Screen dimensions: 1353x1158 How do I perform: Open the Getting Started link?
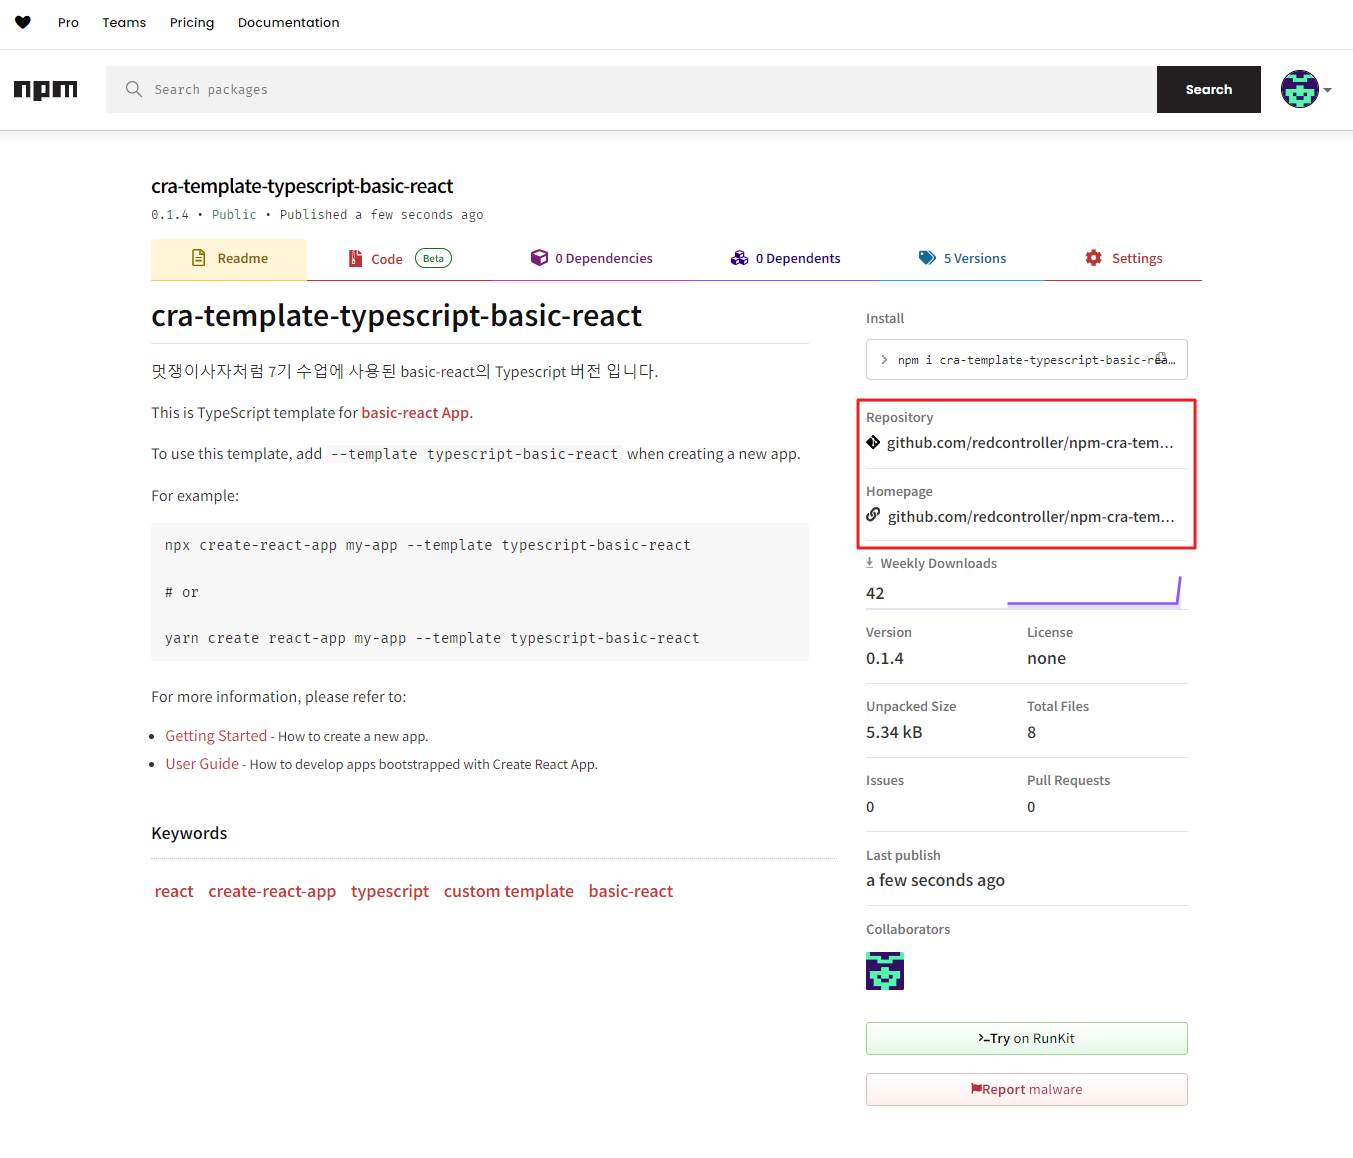point(216,736)
